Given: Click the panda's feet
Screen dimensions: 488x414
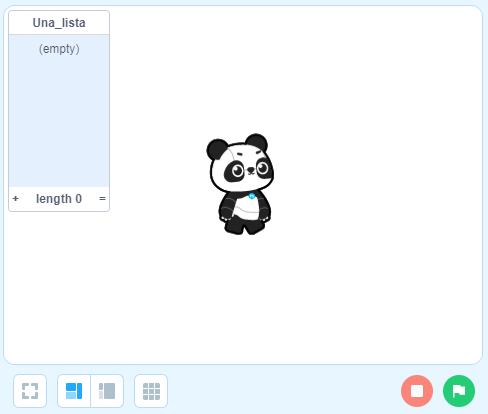Looking at the screenshot, I should (244, 227).
